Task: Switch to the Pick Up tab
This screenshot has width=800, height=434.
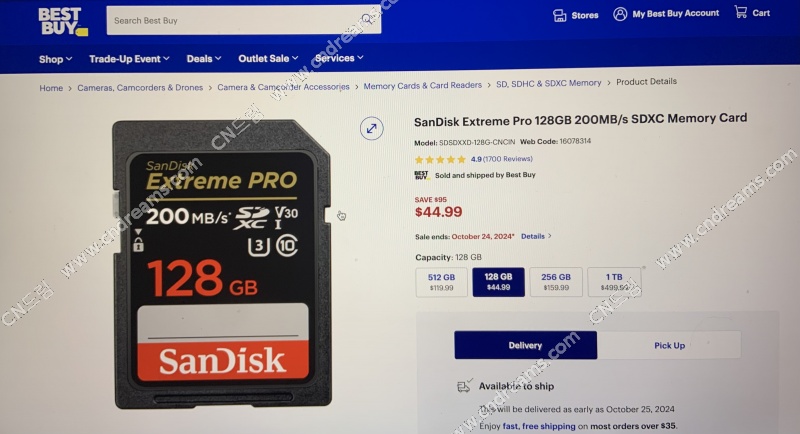Action: [669, 345]
